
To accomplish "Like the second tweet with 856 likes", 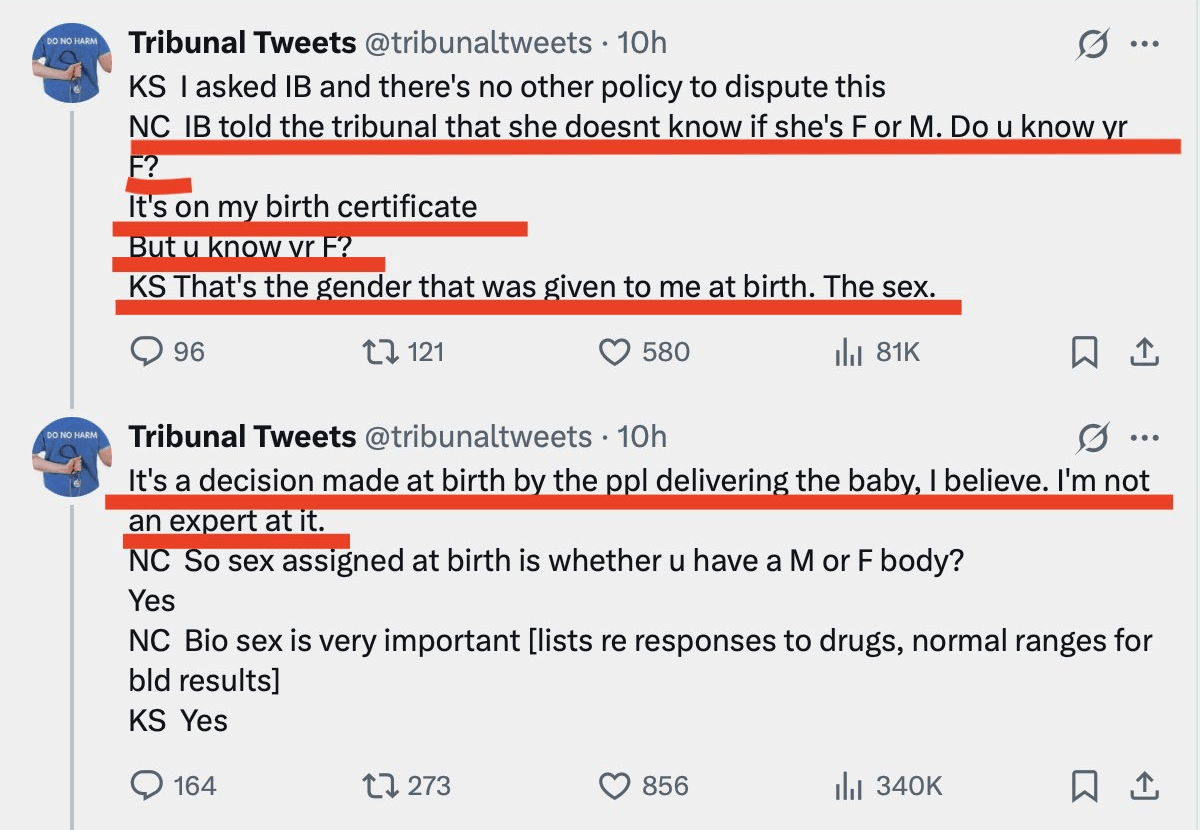I will point(614,786).
